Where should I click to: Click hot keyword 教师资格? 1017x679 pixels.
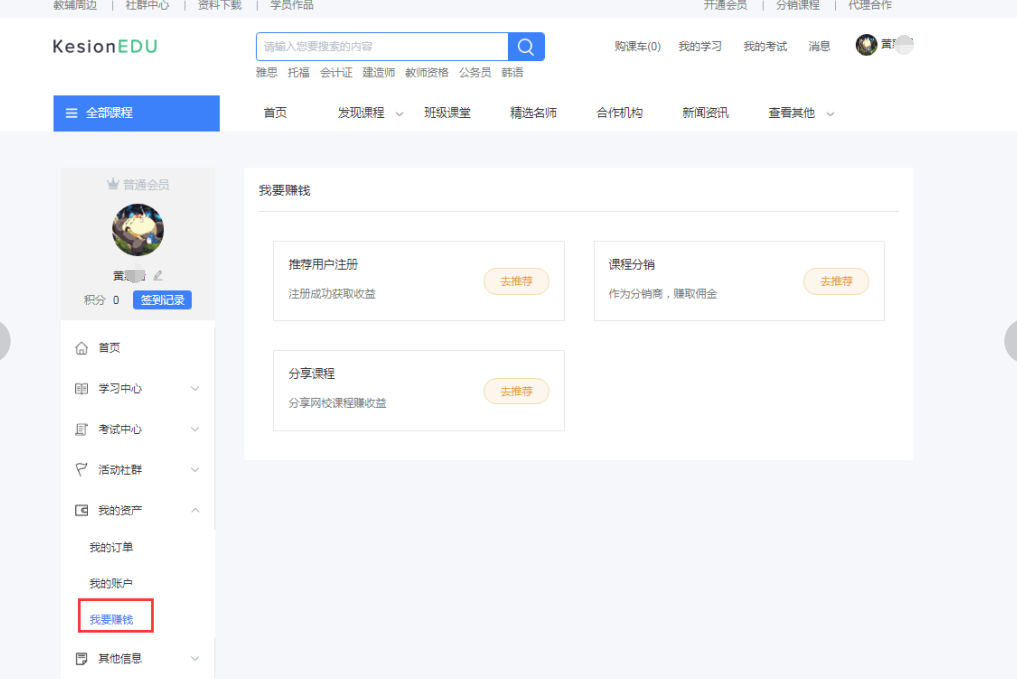[427, 73]
